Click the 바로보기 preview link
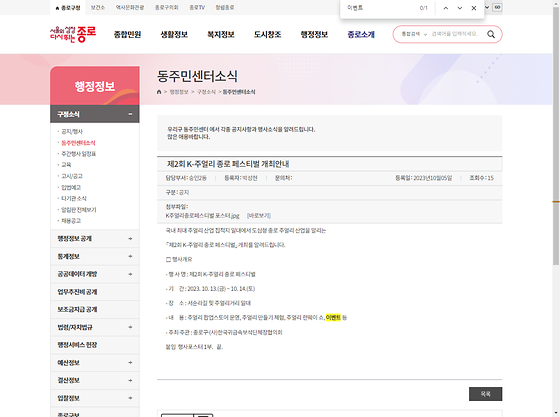560x417 pixels. [259, 216]
